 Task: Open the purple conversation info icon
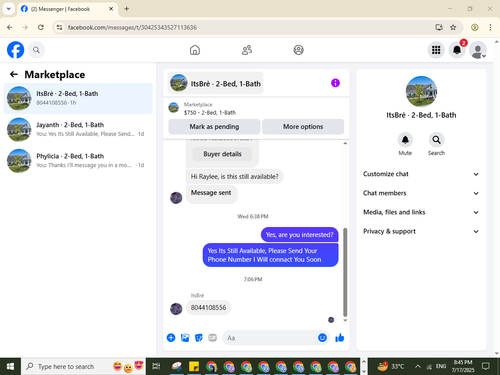pos(335,83)
